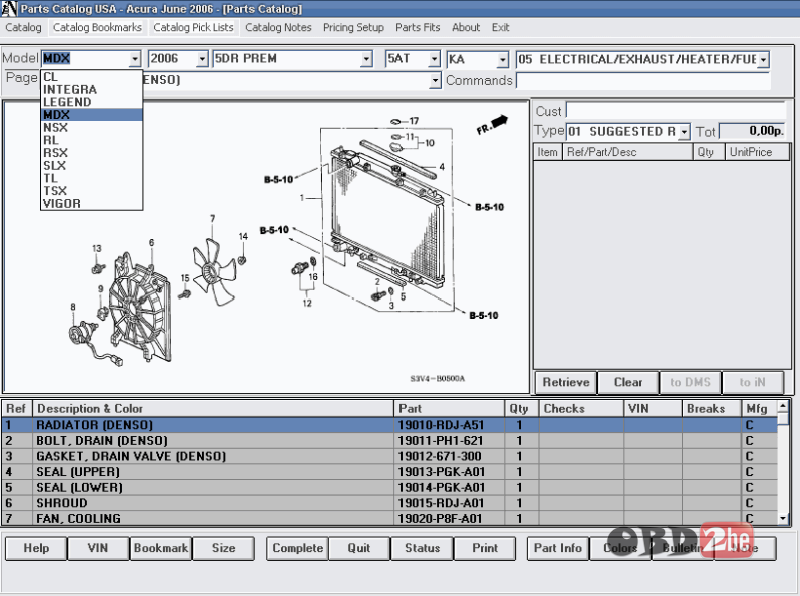This screenshot has height=596, width=800.
Task: Click the Cust input field
Action: (676, 111)
